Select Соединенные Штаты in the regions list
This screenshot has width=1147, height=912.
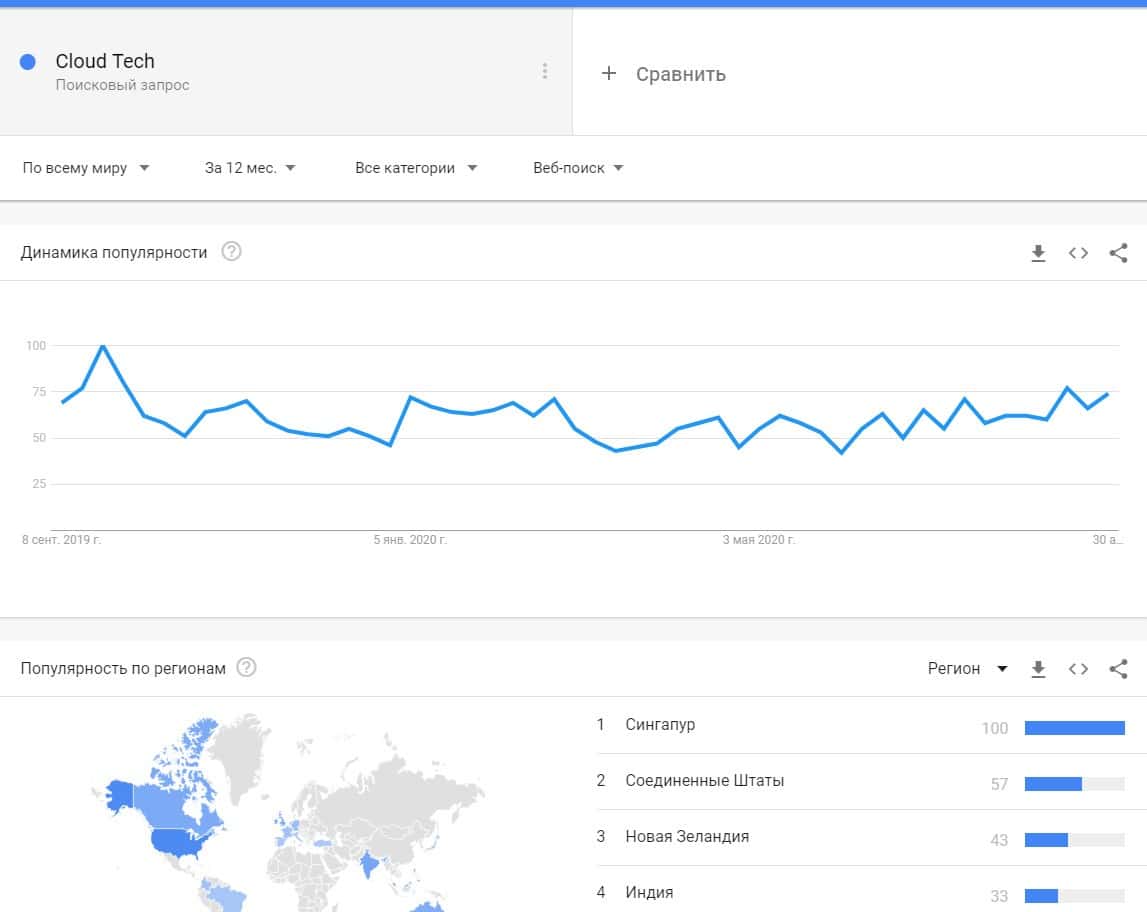coord(704,780)
